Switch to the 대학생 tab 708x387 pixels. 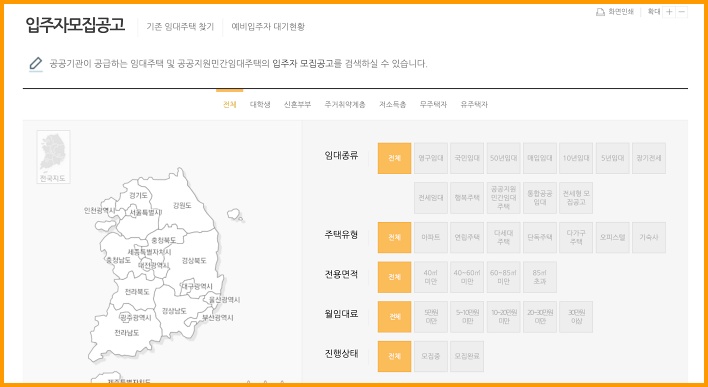click(260, 104)
